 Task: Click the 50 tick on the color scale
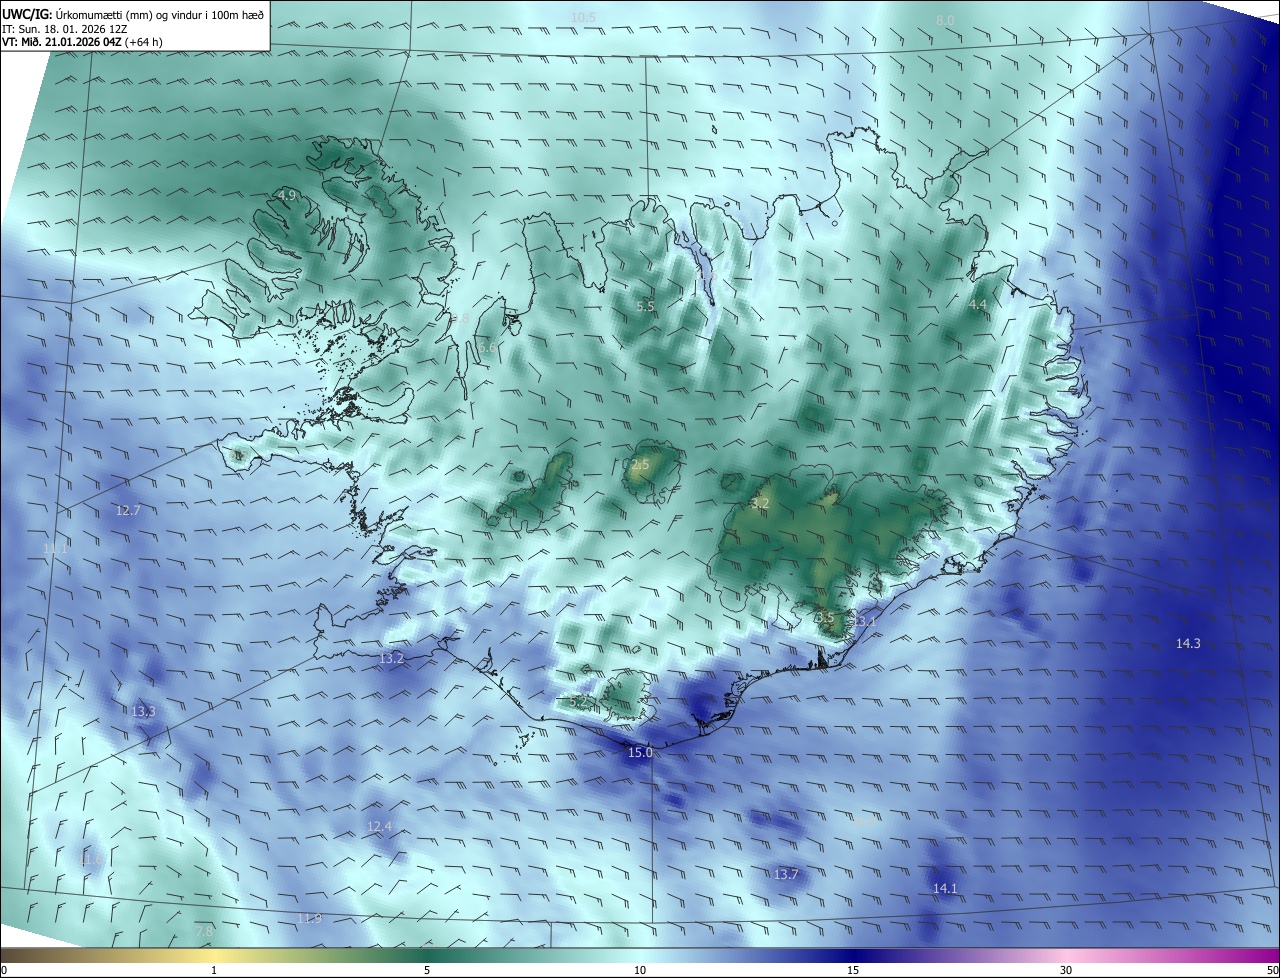(x=1272, y=970)
